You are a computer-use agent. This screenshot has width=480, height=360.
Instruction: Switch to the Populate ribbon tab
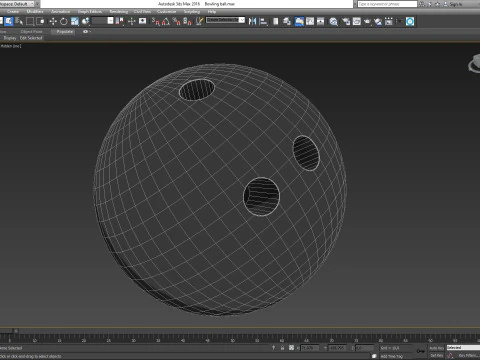point(64,32)
